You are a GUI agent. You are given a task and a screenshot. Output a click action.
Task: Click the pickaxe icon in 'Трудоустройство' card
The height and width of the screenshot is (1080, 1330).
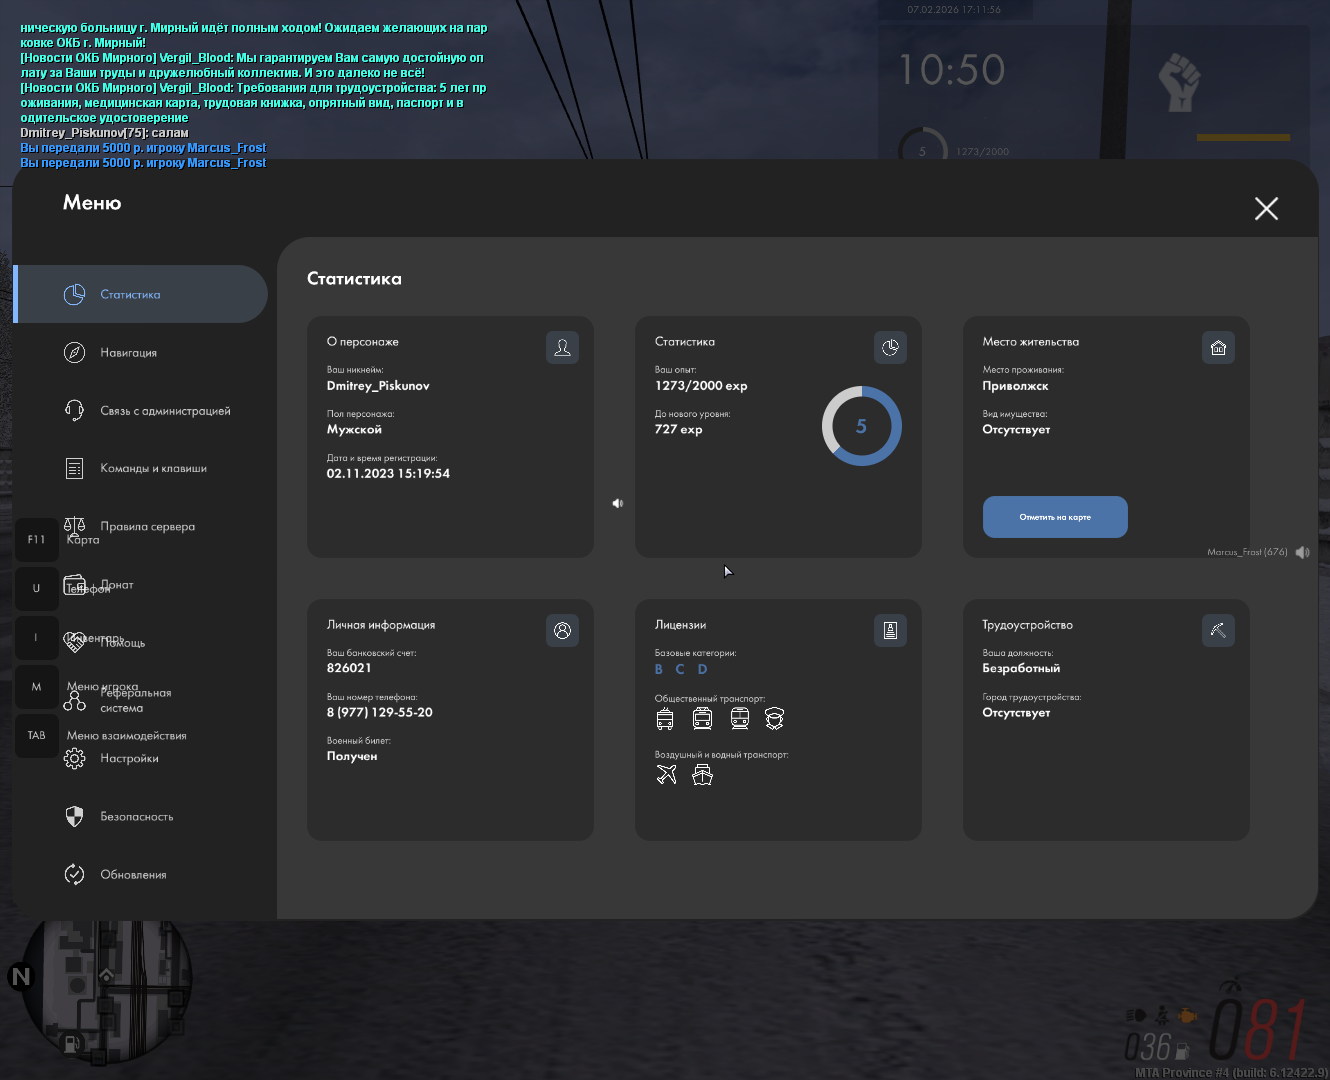[1218, 631]
